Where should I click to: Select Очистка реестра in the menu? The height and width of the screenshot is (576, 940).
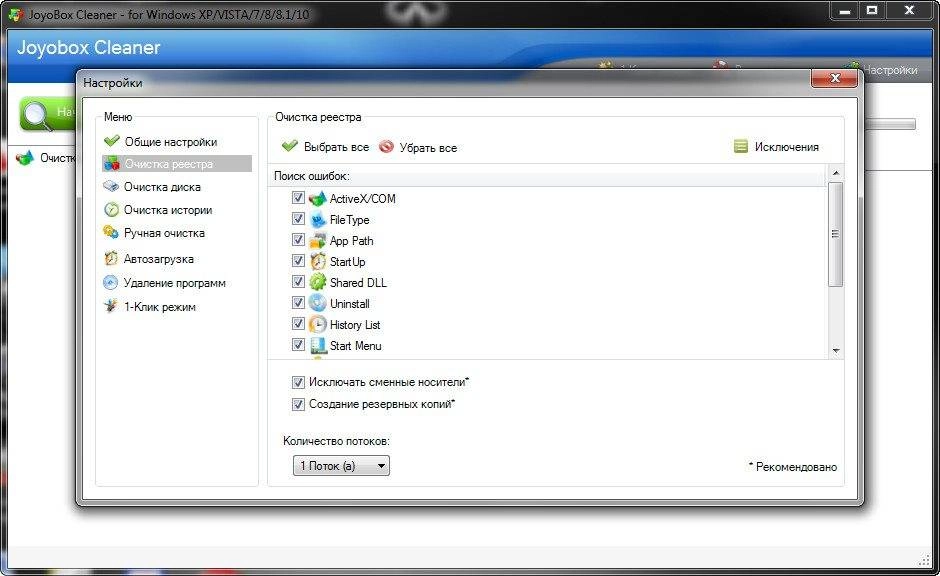pos(177,164)
